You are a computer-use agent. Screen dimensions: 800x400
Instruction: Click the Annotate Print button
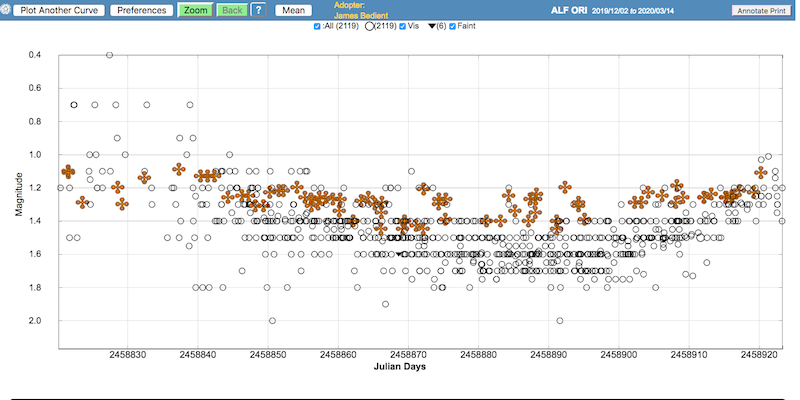coord(762,10)
